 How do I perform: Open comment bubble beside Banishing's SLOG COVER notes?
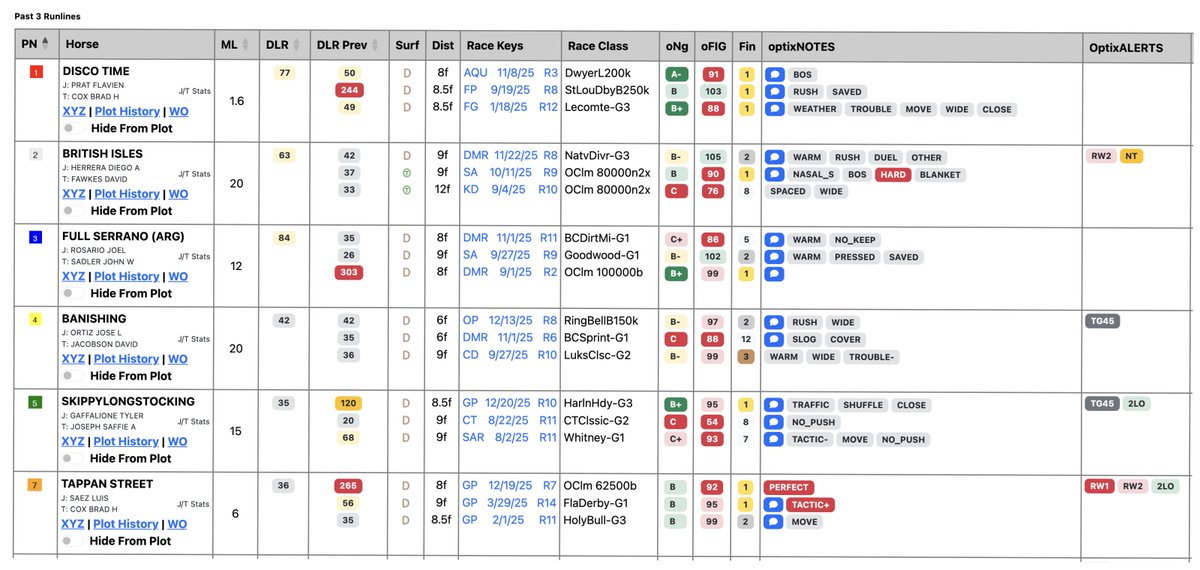coord(774,340)
